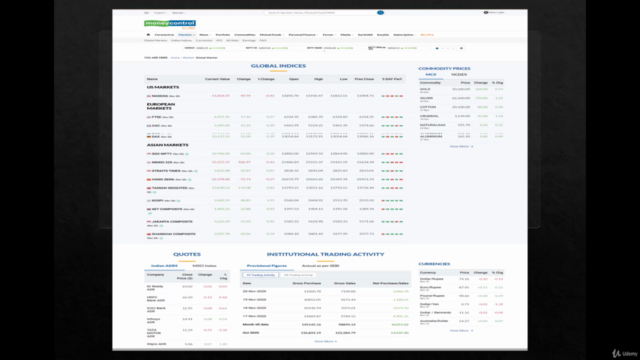Screen dimensions: 640x360
Task: Click Indian Indices in the sub-navigation
Action: (x=181, y=40)
